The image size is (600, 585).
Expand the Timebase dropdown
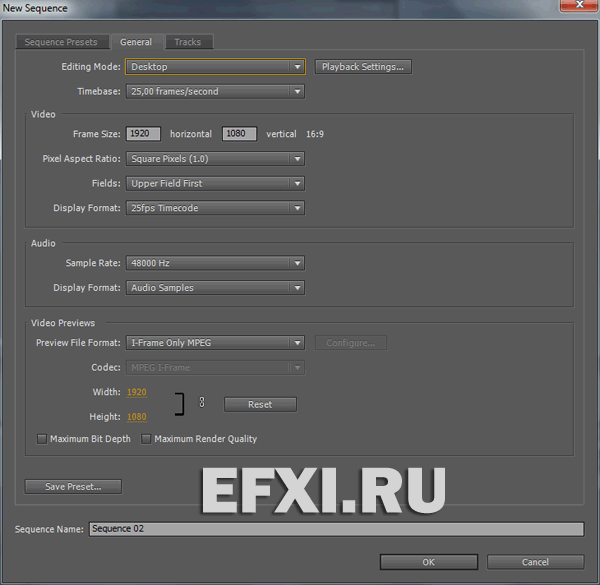coord(215,91)
